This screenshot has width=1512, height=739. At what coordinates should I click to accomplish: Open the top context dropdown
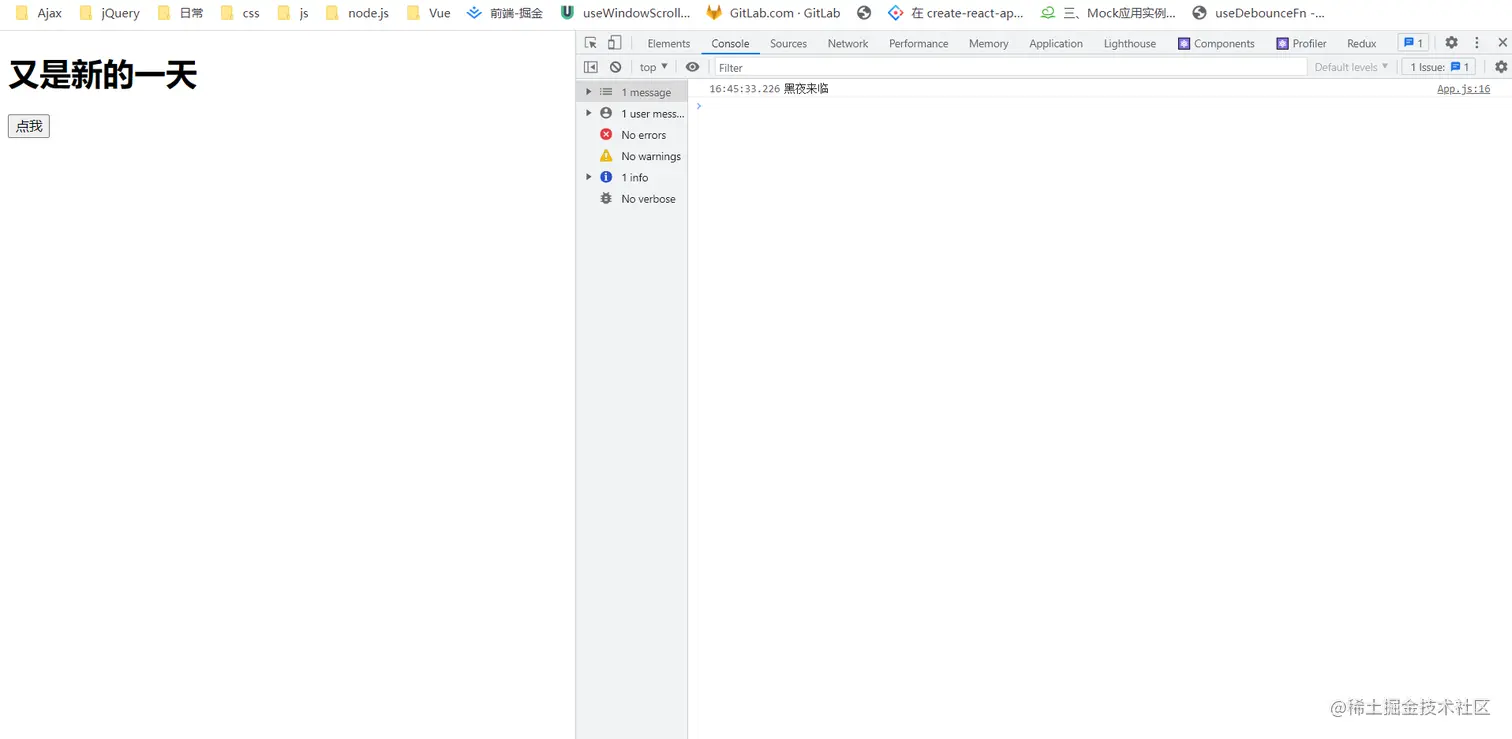pos(653,67)
